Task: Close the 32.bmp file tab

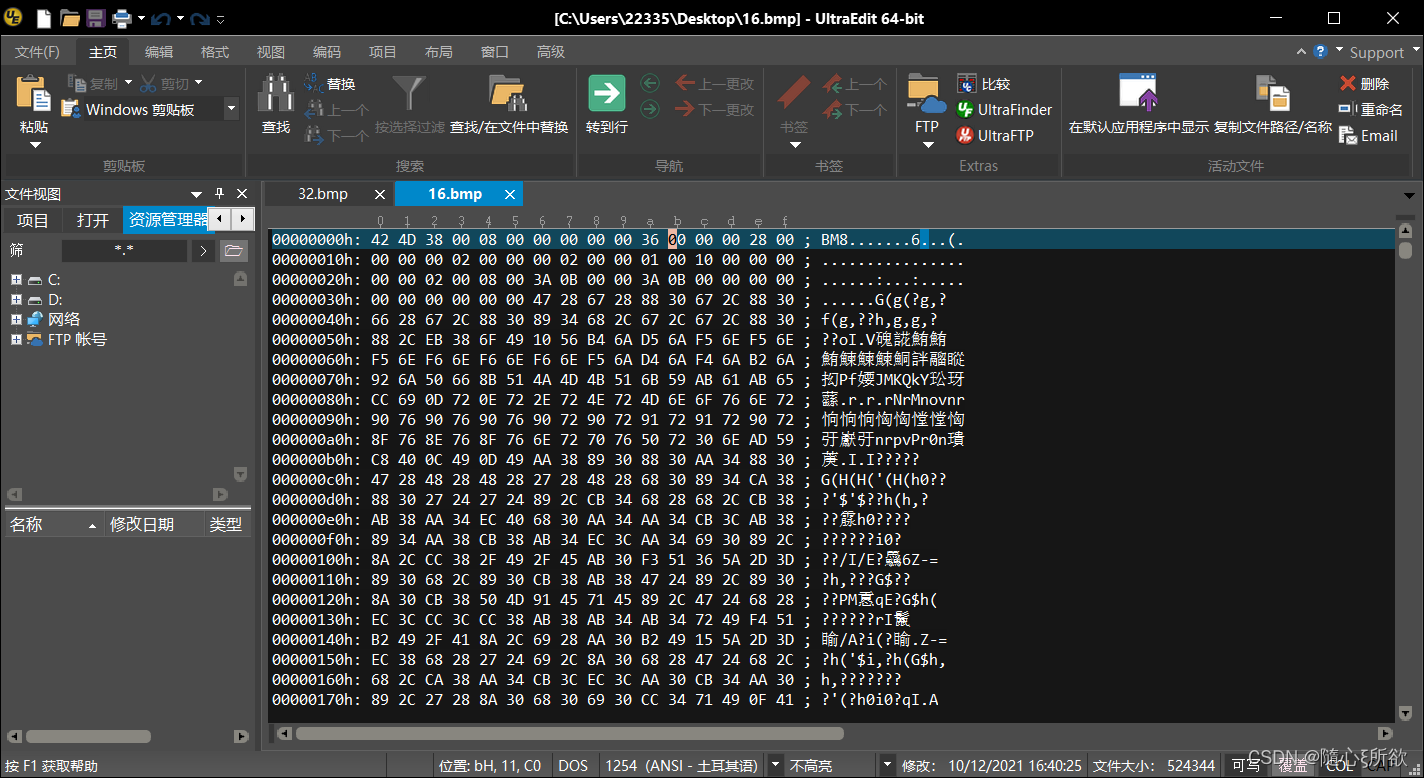Action: pyautogui.click(x=380, y=194)
